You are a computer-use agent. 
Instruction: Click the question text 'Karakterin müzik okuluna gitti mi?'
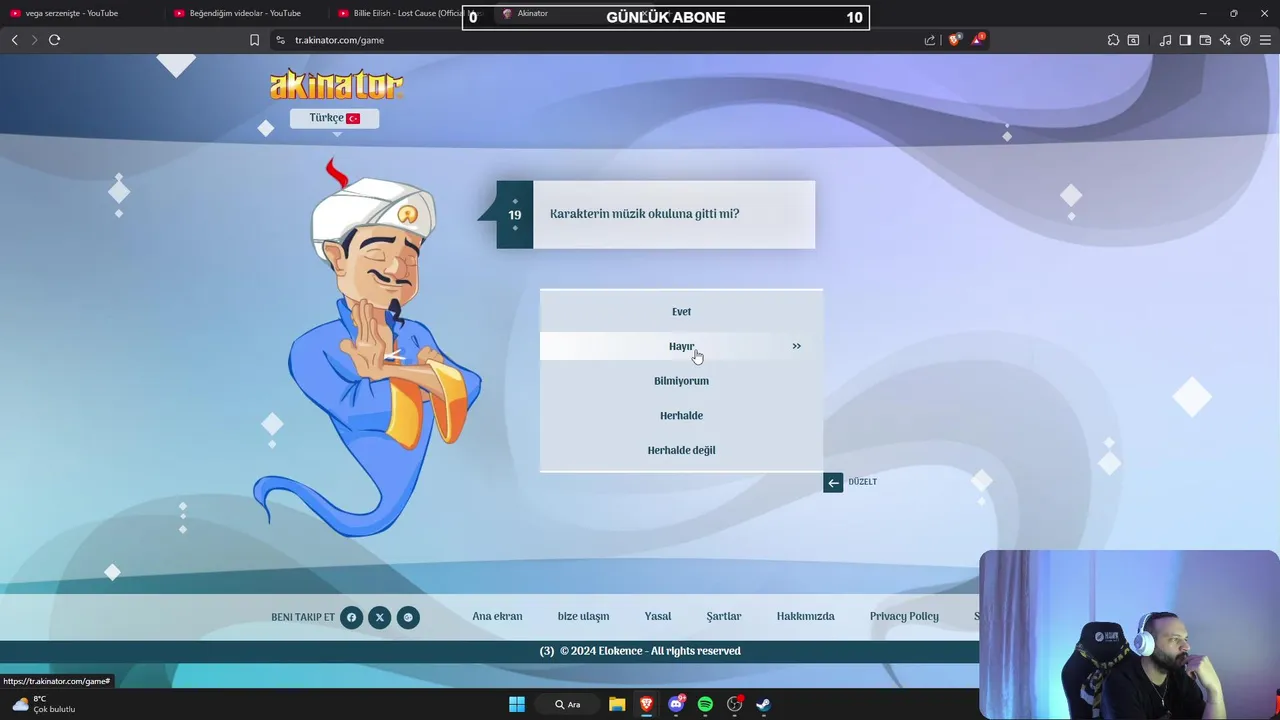(644, 214)
